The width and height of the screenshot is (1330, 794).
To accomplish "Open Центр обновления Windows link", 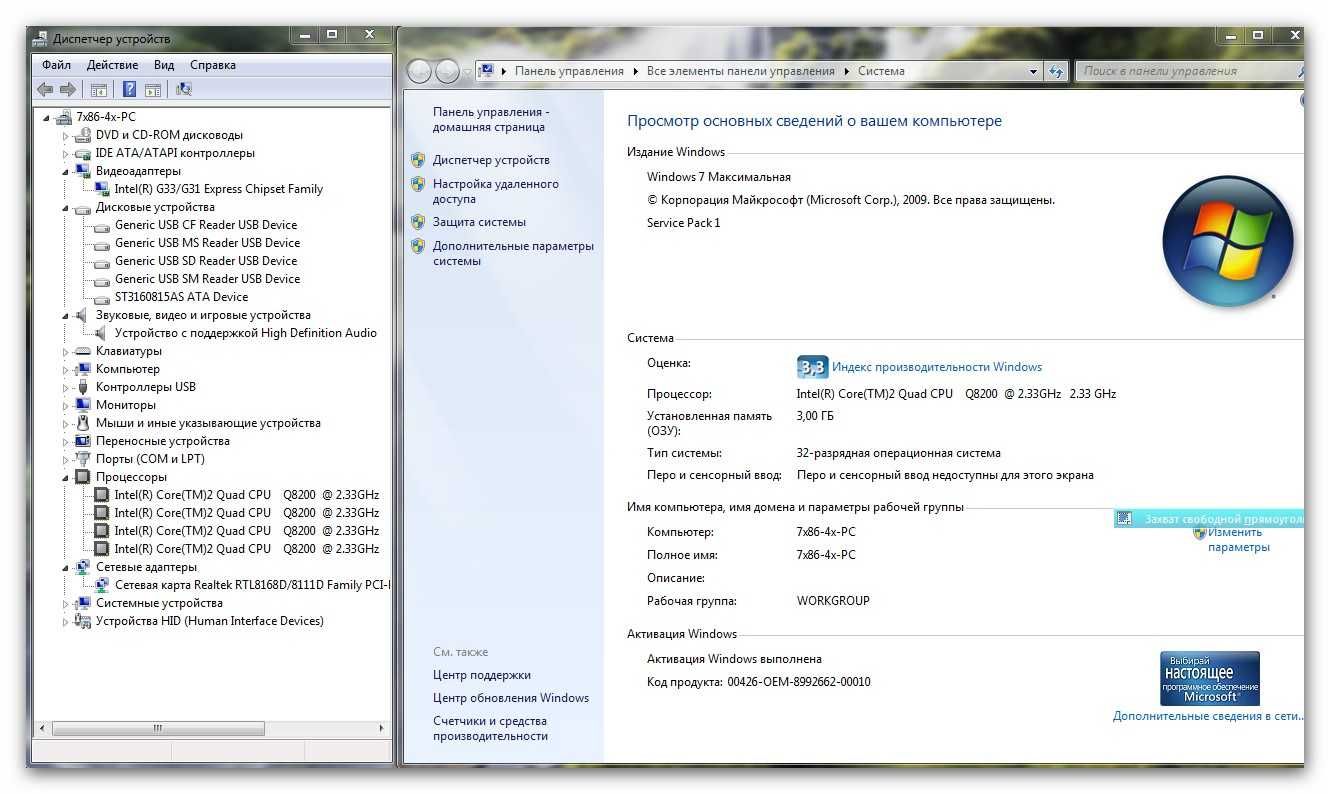I will click(511, 698).
